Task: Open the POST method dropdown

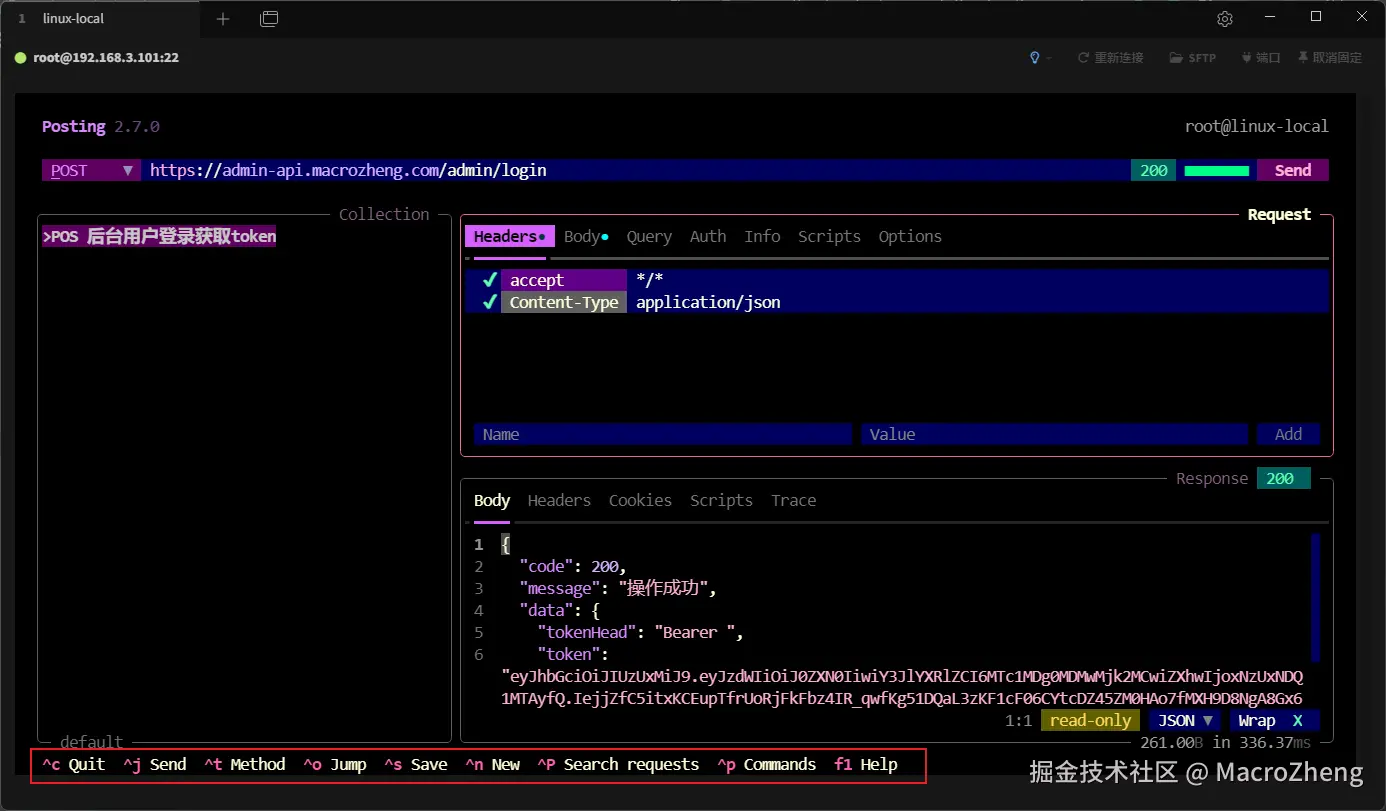Action: (x=91, y=170)
